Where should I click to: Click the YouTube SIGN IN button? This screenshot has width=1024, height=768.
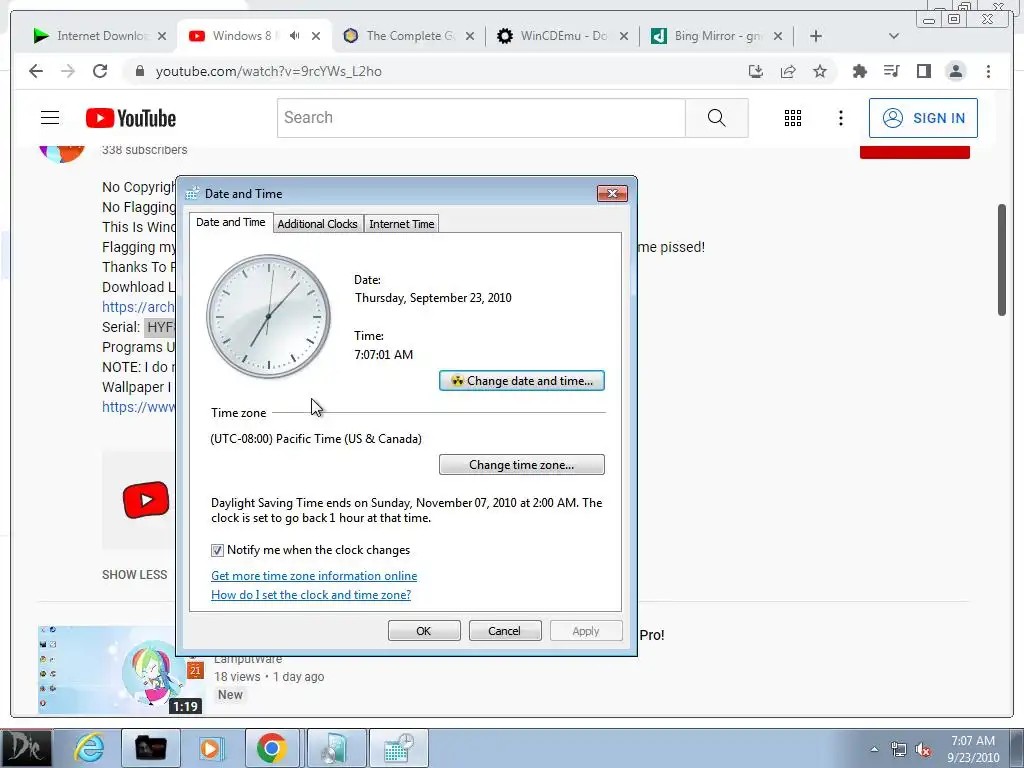(x=923, y=118)
